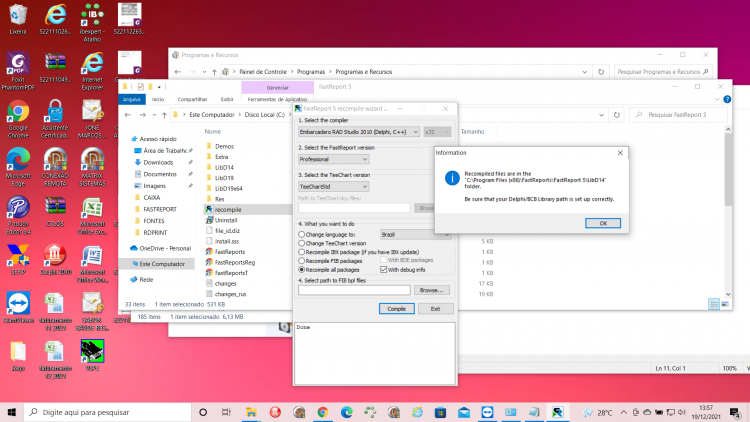Open Chrome from the taskbar
The image size is (750, 422).
[322, 412]
